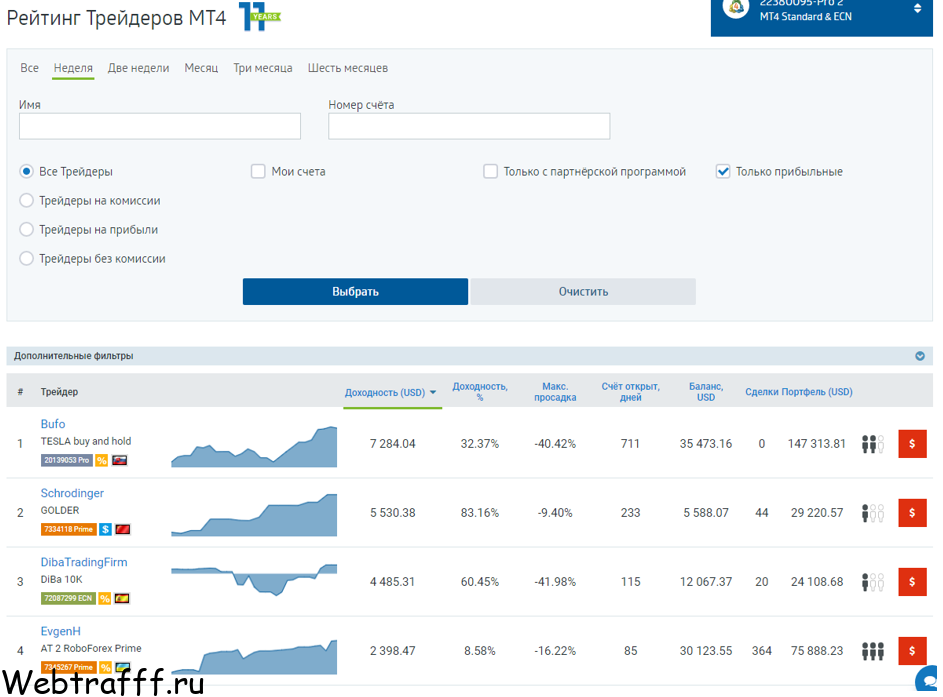This screenshot has width=943, height=697.
Task: Open the account selector dropdown arrows
Action: [917, 8]
